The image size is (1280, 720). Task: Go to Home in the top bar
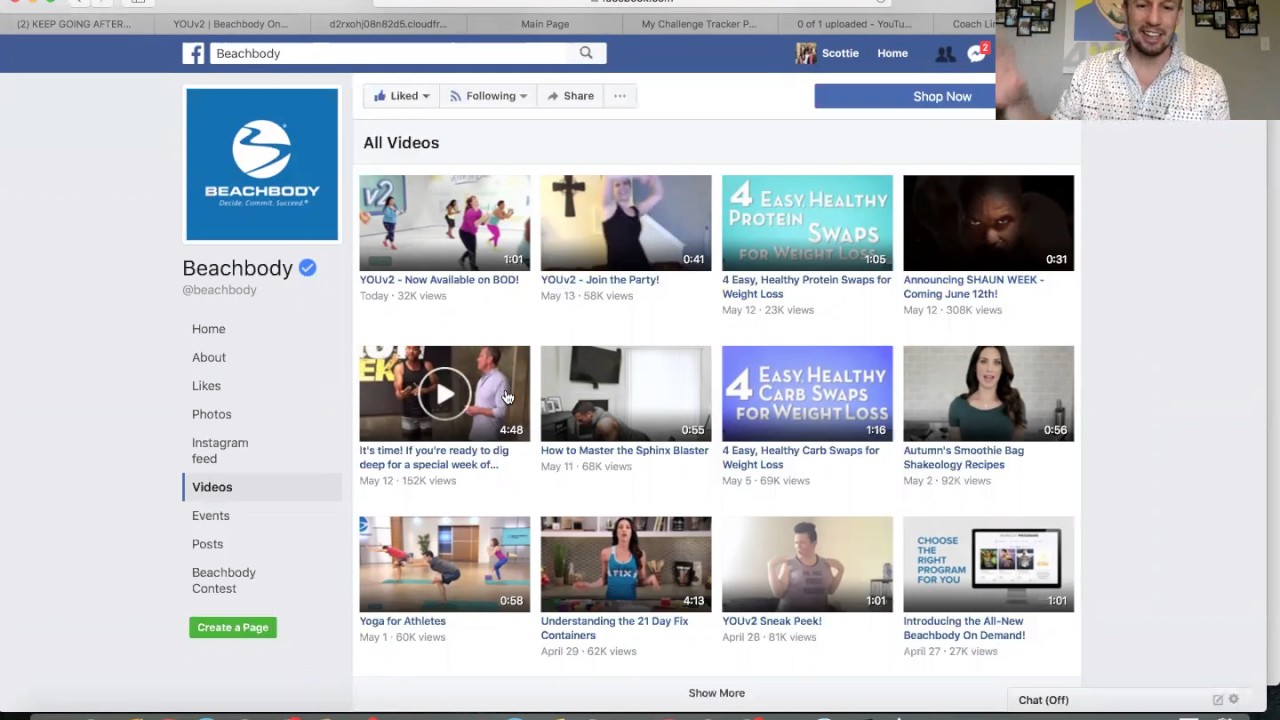click(x=893, y=53)
